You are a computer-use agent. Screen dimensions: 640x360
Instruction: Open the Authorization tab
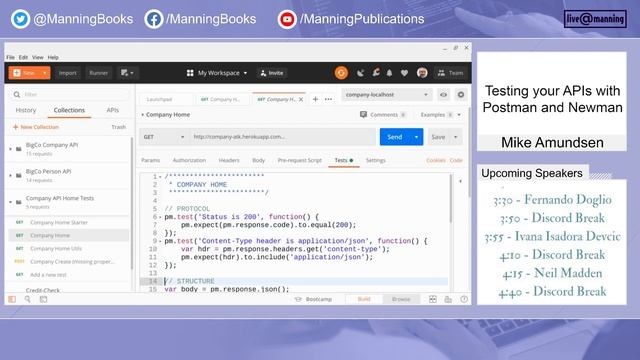(x=189, y=160)
